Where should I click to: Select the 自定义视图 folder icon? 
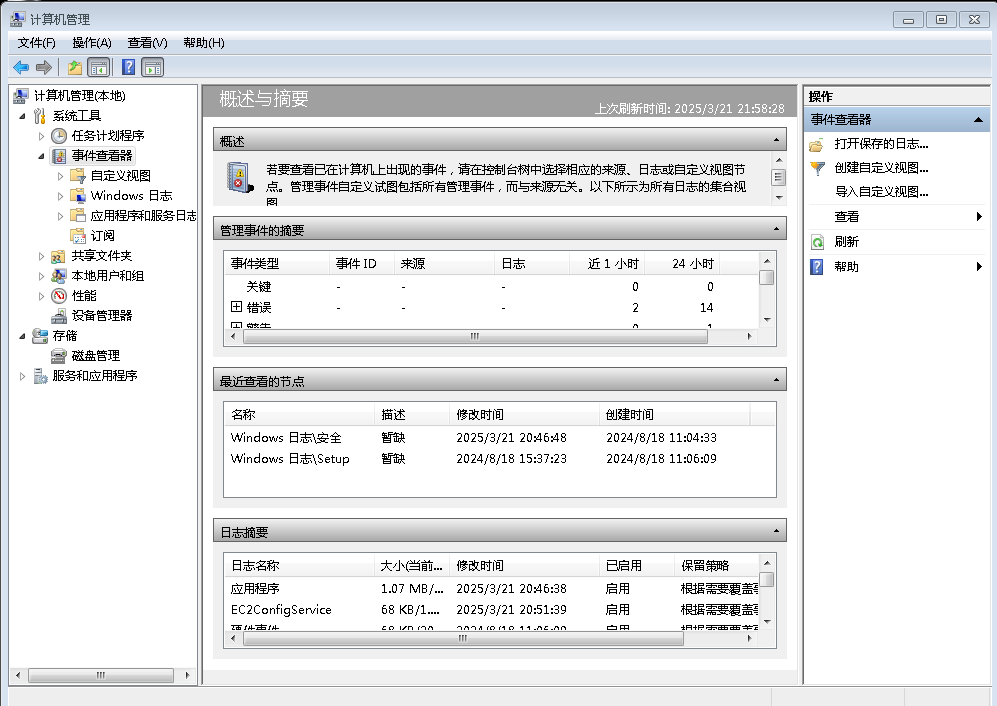point(78,176)
